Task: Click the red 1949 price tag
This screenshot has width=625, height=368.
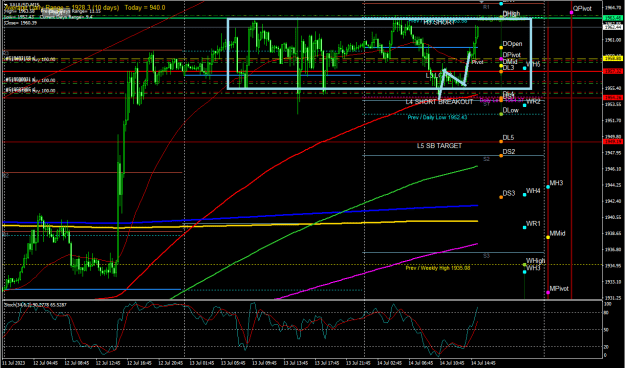Action: (613, 142)
